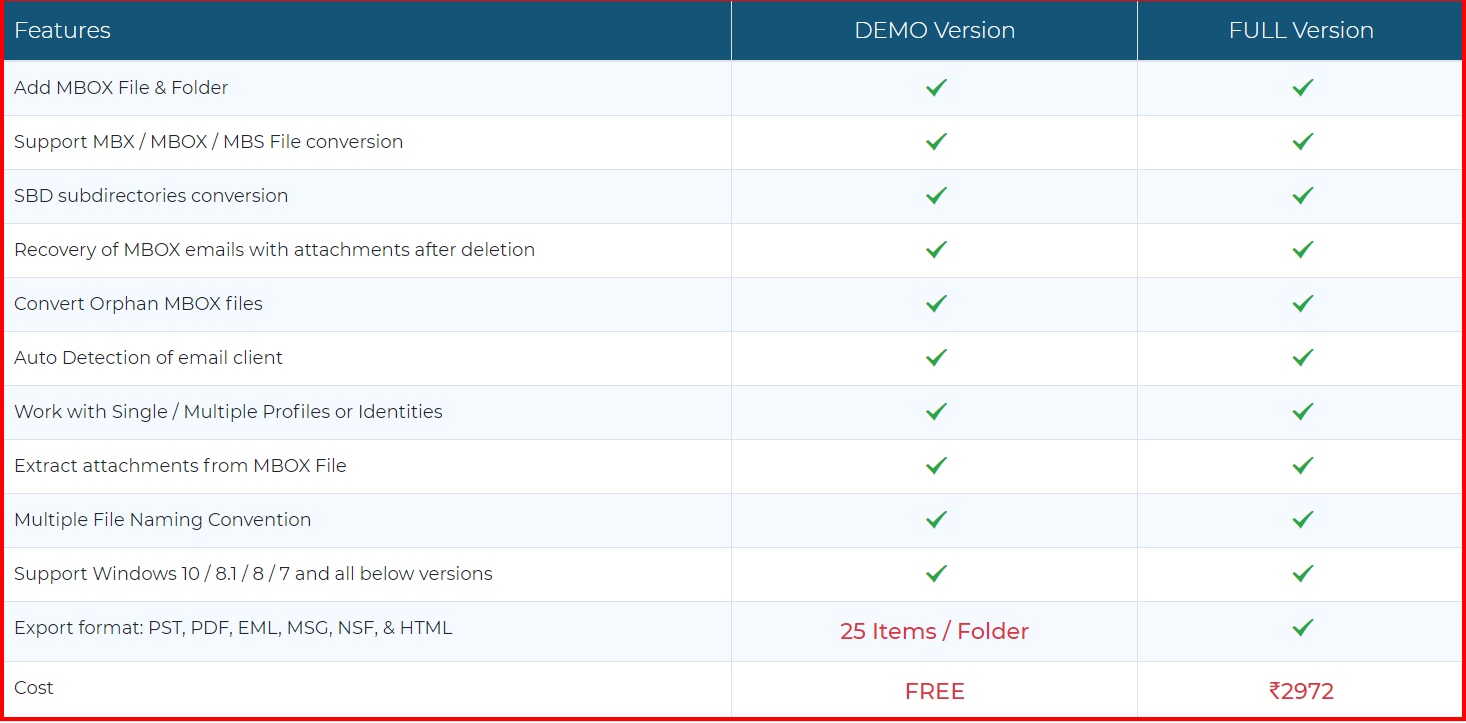Click the DEMO Version column header
This screenshot has width=1466, height=723.
[x=935, y=30]
